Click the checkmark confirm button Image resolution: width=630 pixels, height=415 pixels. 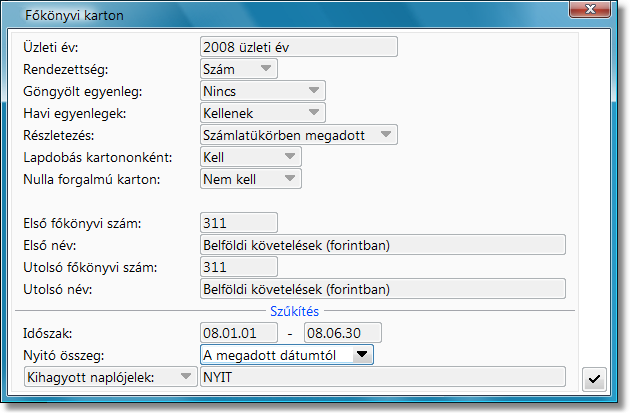[x=595, y=377]
